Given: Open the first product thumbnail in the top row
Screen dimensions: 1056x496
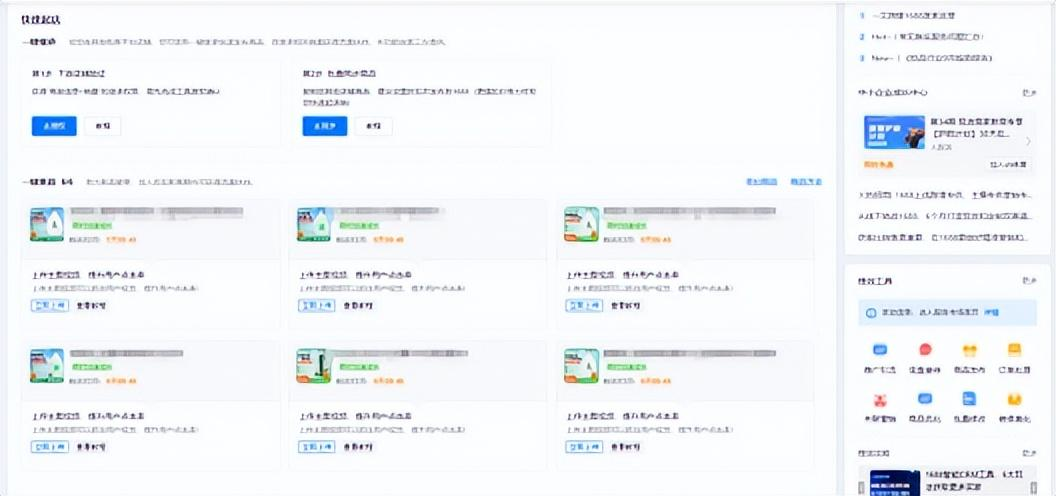Looking at the screenshot, I should pos(47,224).
